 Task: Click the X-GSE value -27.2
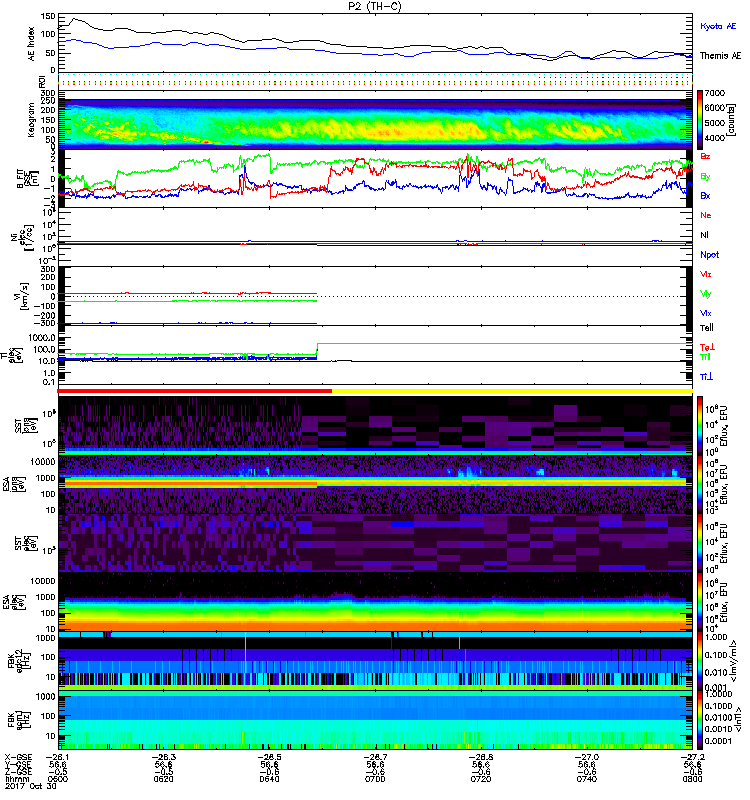693,758
